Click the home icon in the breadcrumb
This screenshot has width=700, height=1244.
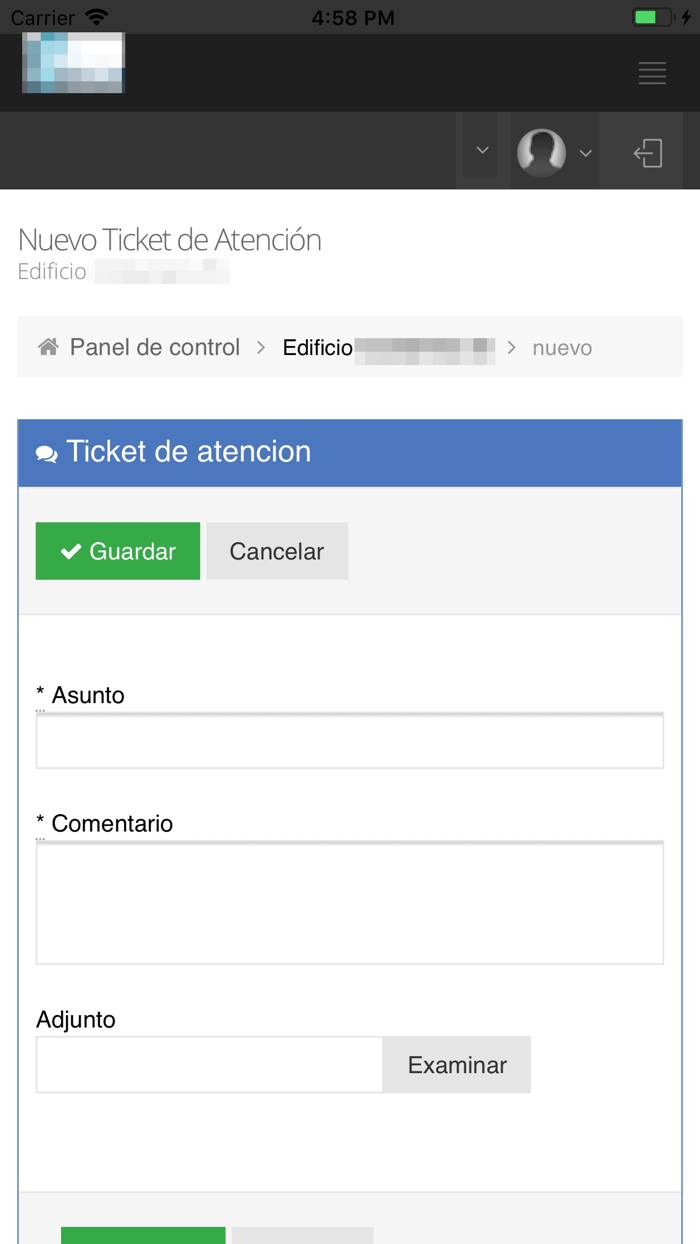tap(47, 345)
